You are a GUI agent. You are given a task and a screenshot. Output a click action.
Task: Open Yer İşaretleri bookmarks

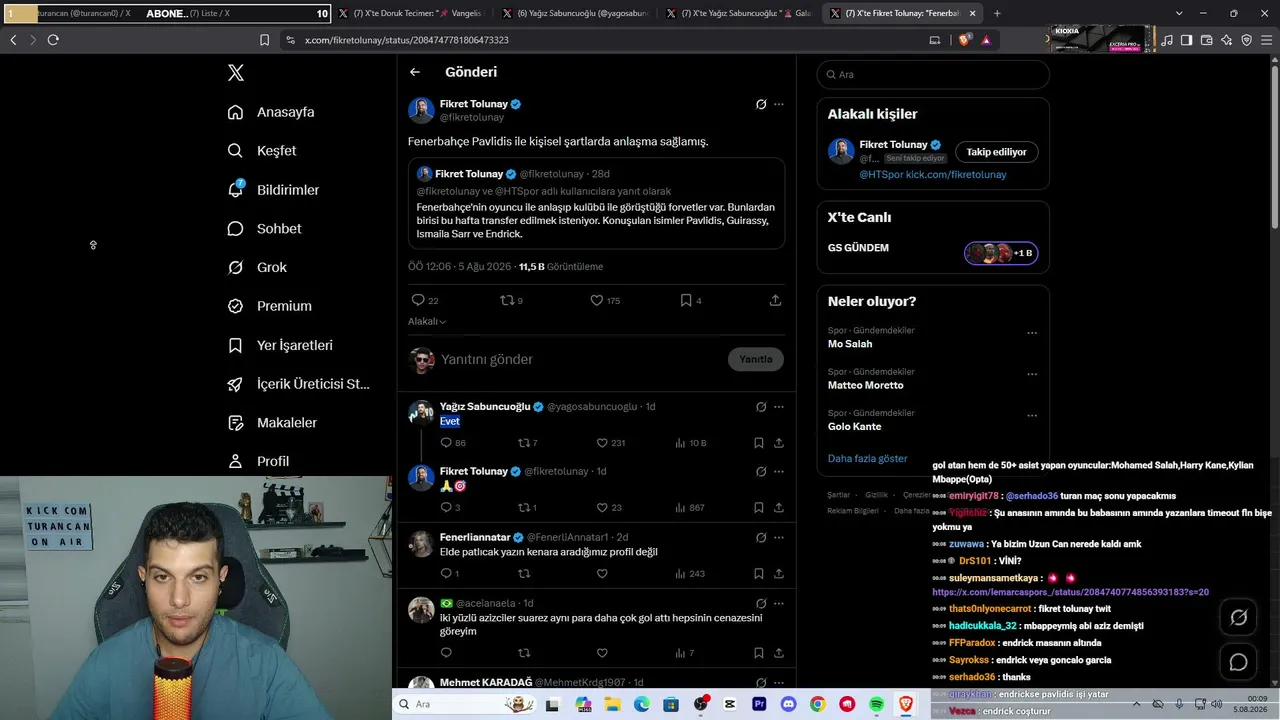click(280, 345)
